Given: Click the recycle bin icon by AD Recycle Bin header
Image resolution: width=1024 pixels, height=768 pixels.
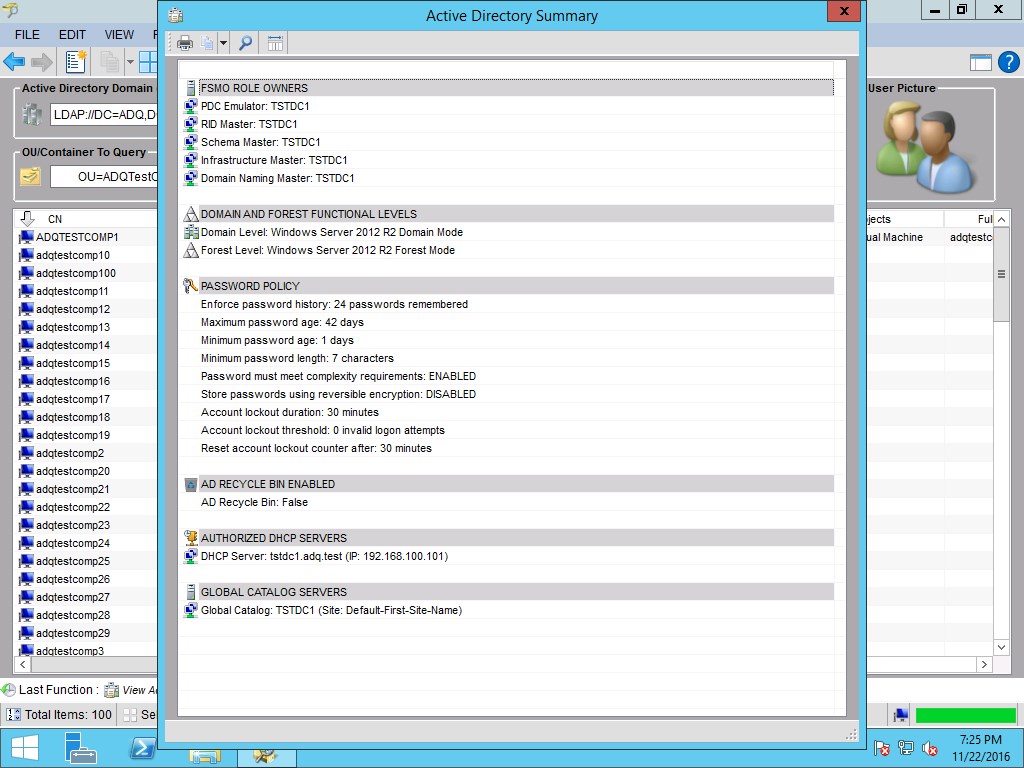Looking at the screenshot, I should point(191,485).
